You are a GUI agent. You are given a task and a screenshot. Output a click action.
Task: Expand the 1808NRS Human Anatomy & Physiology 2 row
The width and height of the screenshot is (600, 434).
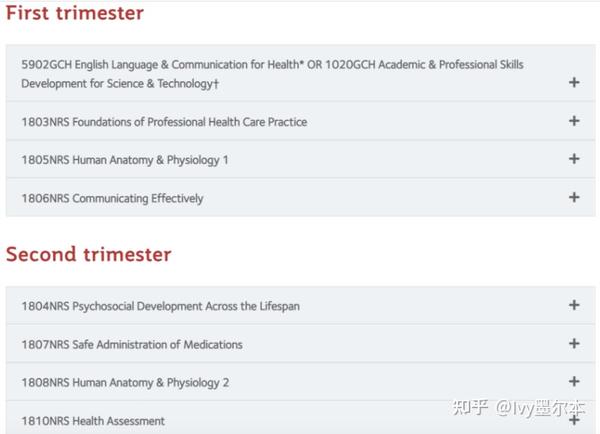tap(300, 382)
